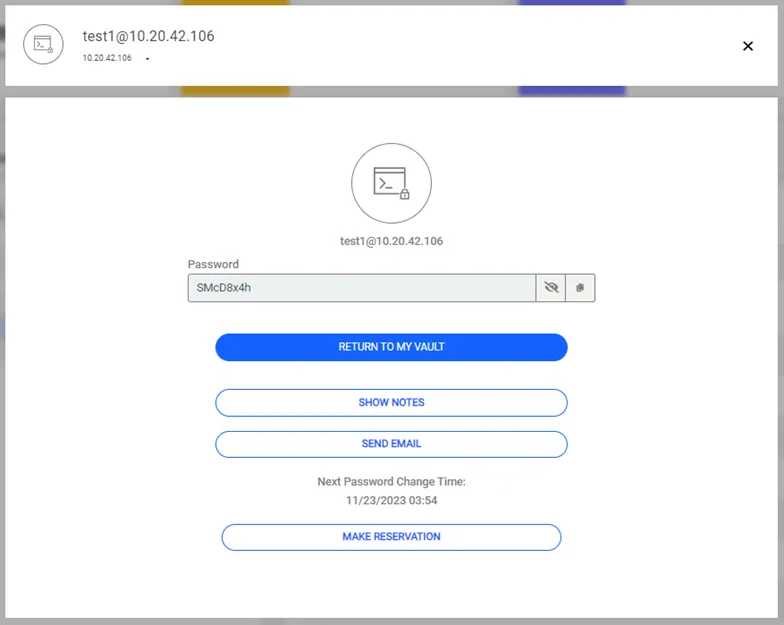Click the test1@10.20.42.106 label under the large icon
This screenshot has width=784, height=625.
pos(392,242)
